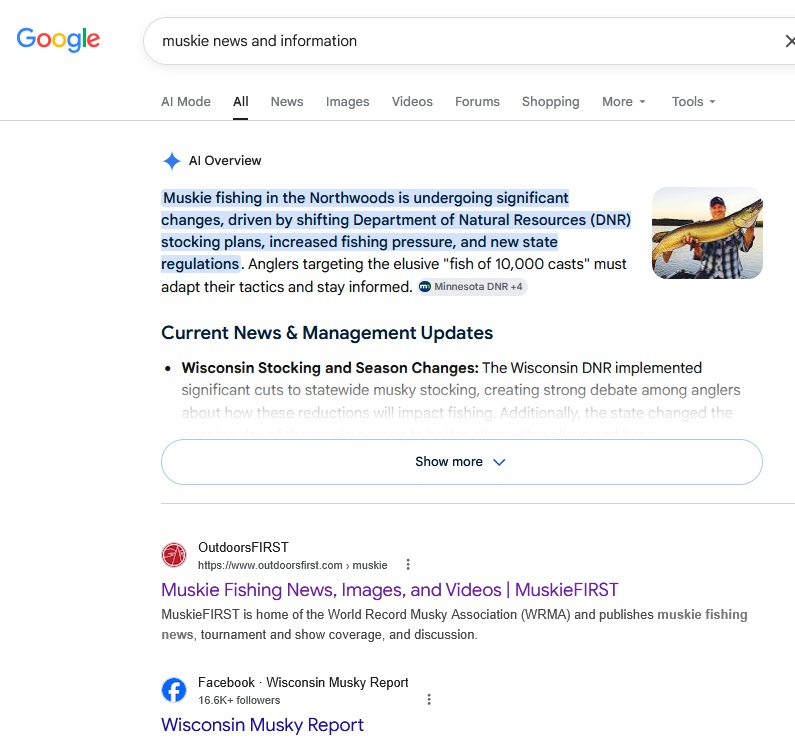Open options menu for Facebook result
This screenshot has height=738, width=795.
click(x=429, y=699)
